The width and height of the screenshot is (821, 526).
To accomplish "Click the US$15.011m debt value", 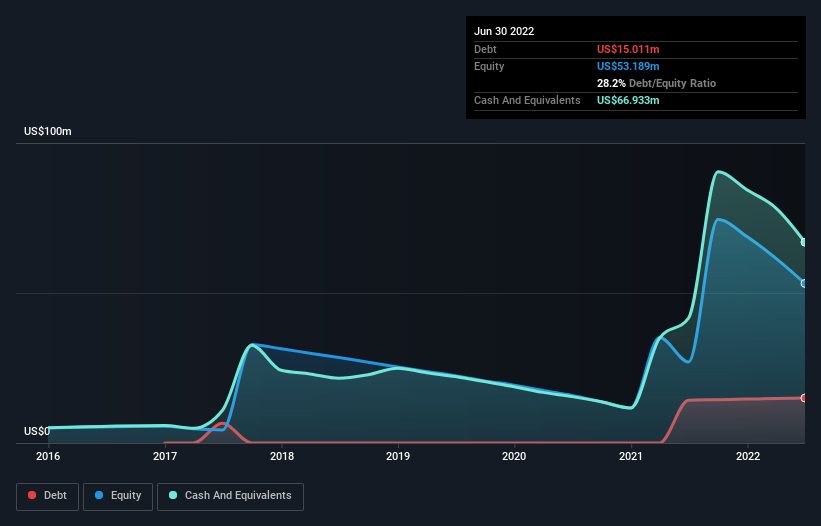I will [x=628, y=49].
